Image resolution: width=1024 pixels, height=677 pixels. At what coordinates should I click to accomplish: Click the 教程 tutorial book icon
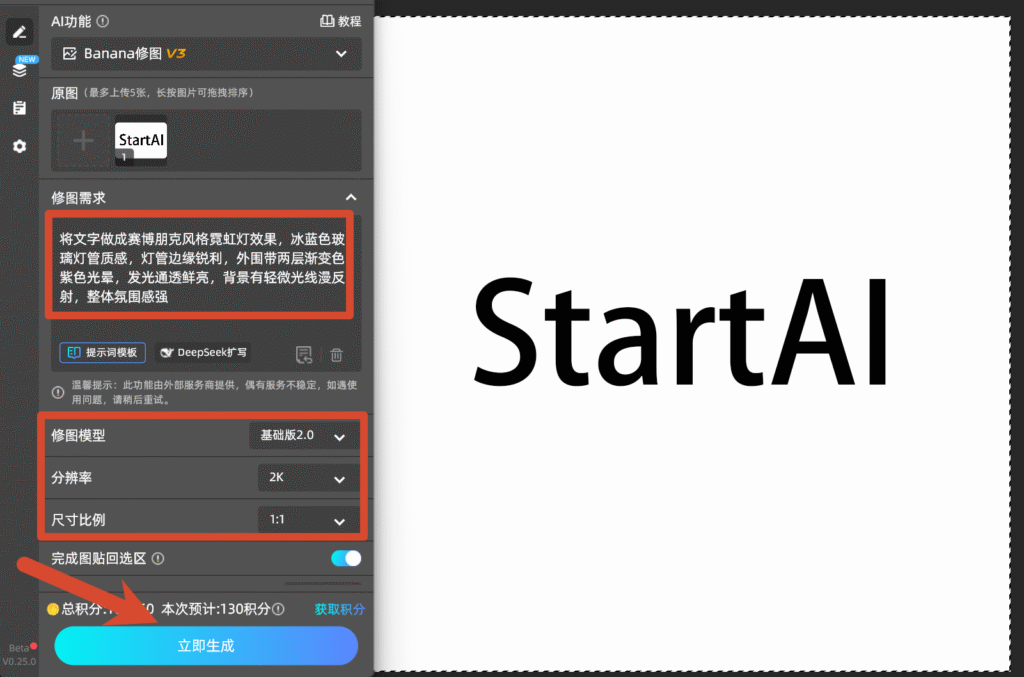coord(327,21)
